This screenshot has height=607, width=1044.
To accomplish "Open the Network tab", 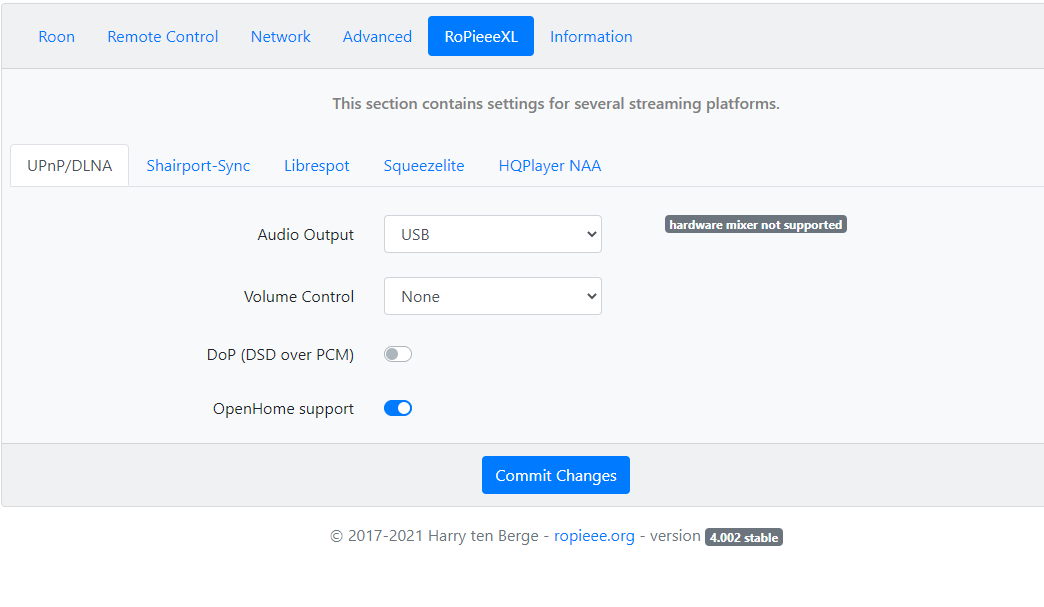I will (x=280, y=37).
